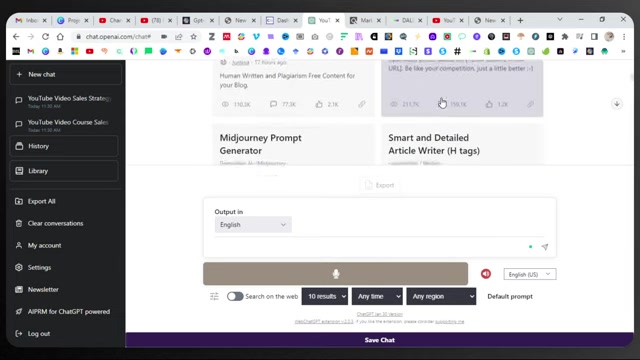Mute the red speaker icon
Screen dimensions: 640x360
(x=486, y=274)
